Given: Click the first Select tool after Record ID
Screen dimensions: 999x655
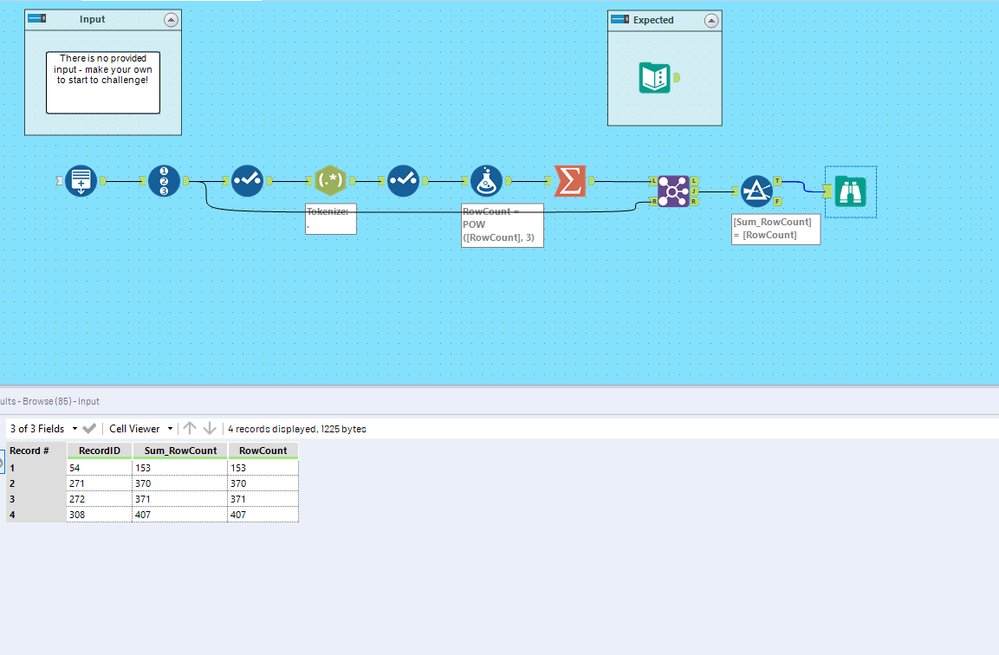Looking at the screenshot, I should [x=247, y=181].
